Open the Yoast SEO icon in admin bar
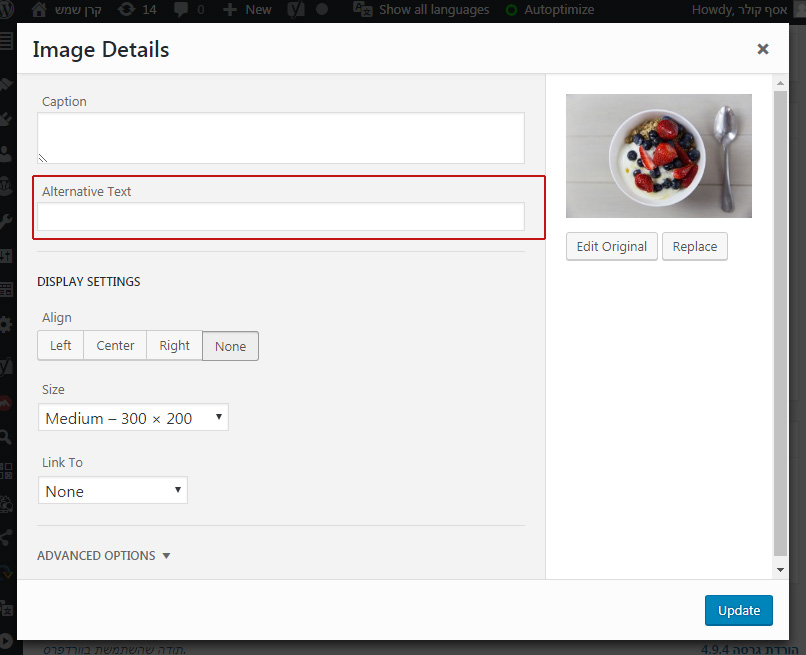This screenshot has height=655, width=806. coord(296,9)
